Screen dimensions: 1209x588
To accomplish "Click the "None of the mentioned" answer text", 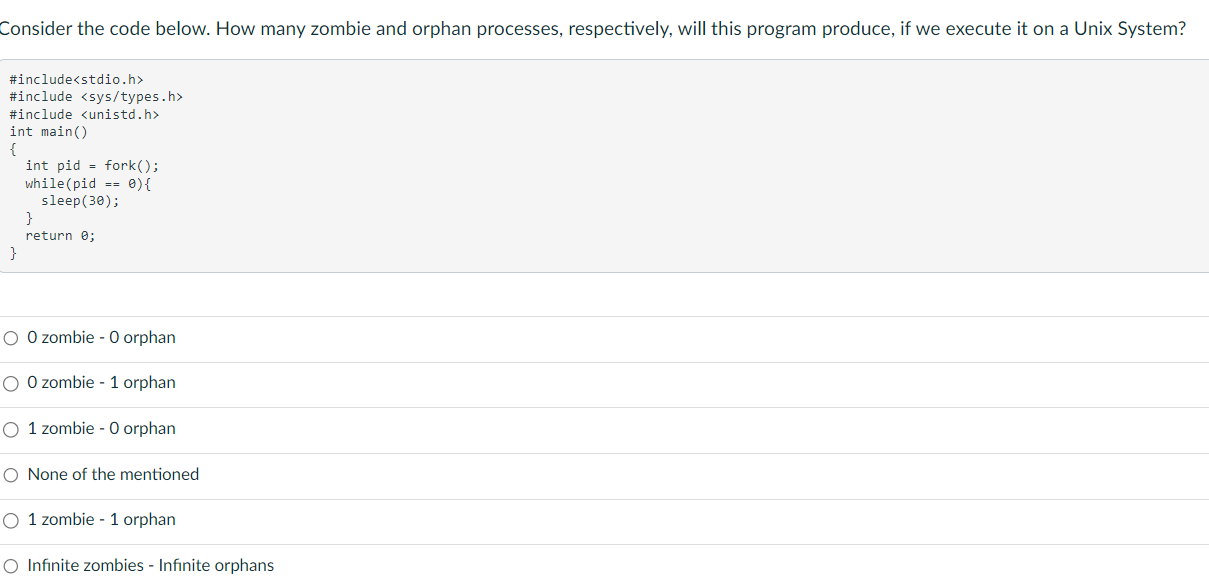I will (x=113, y=475).
